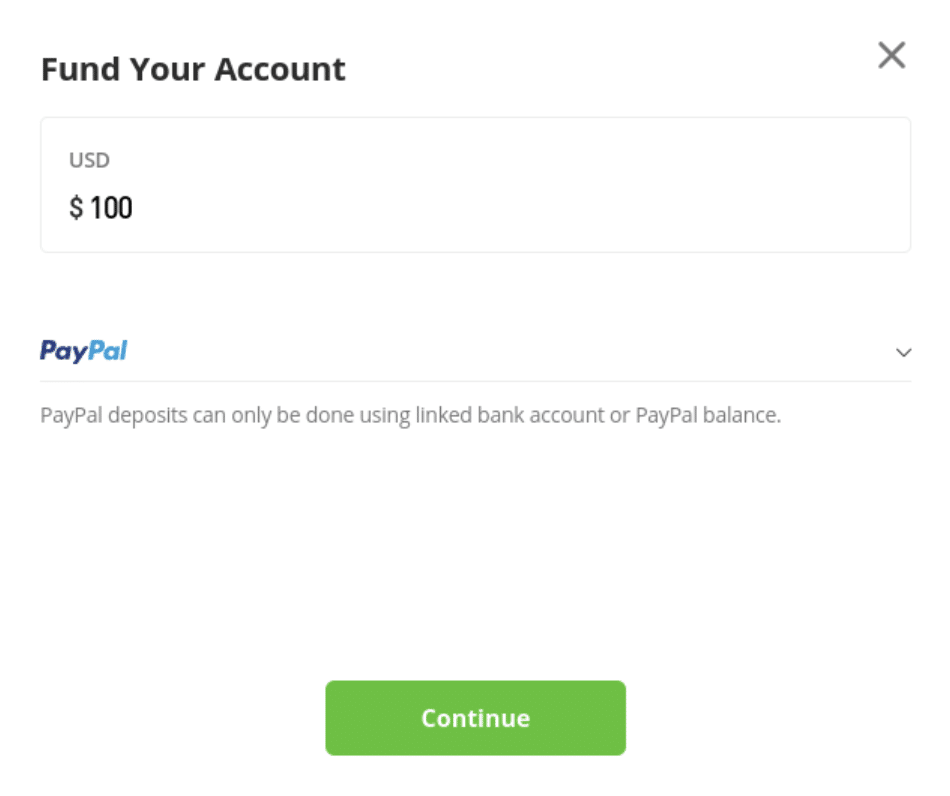Viewport: 950px width, 796px height.
Task: Click the Continue button
Action: [x=476, y=718]
